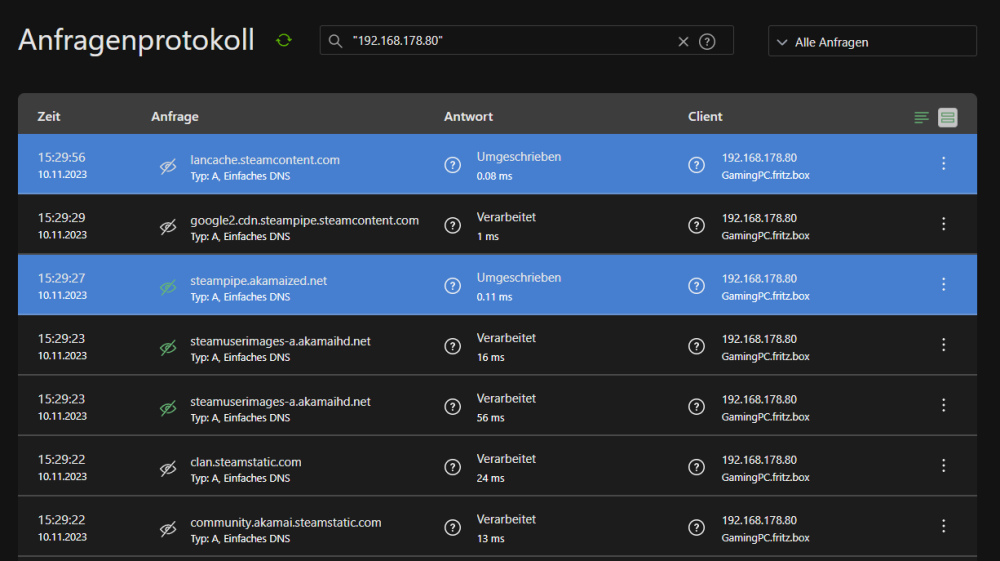Open response info icon for clan.steamstatic.com
This screenshot has height=561, width=1000.
click(452, 467)
